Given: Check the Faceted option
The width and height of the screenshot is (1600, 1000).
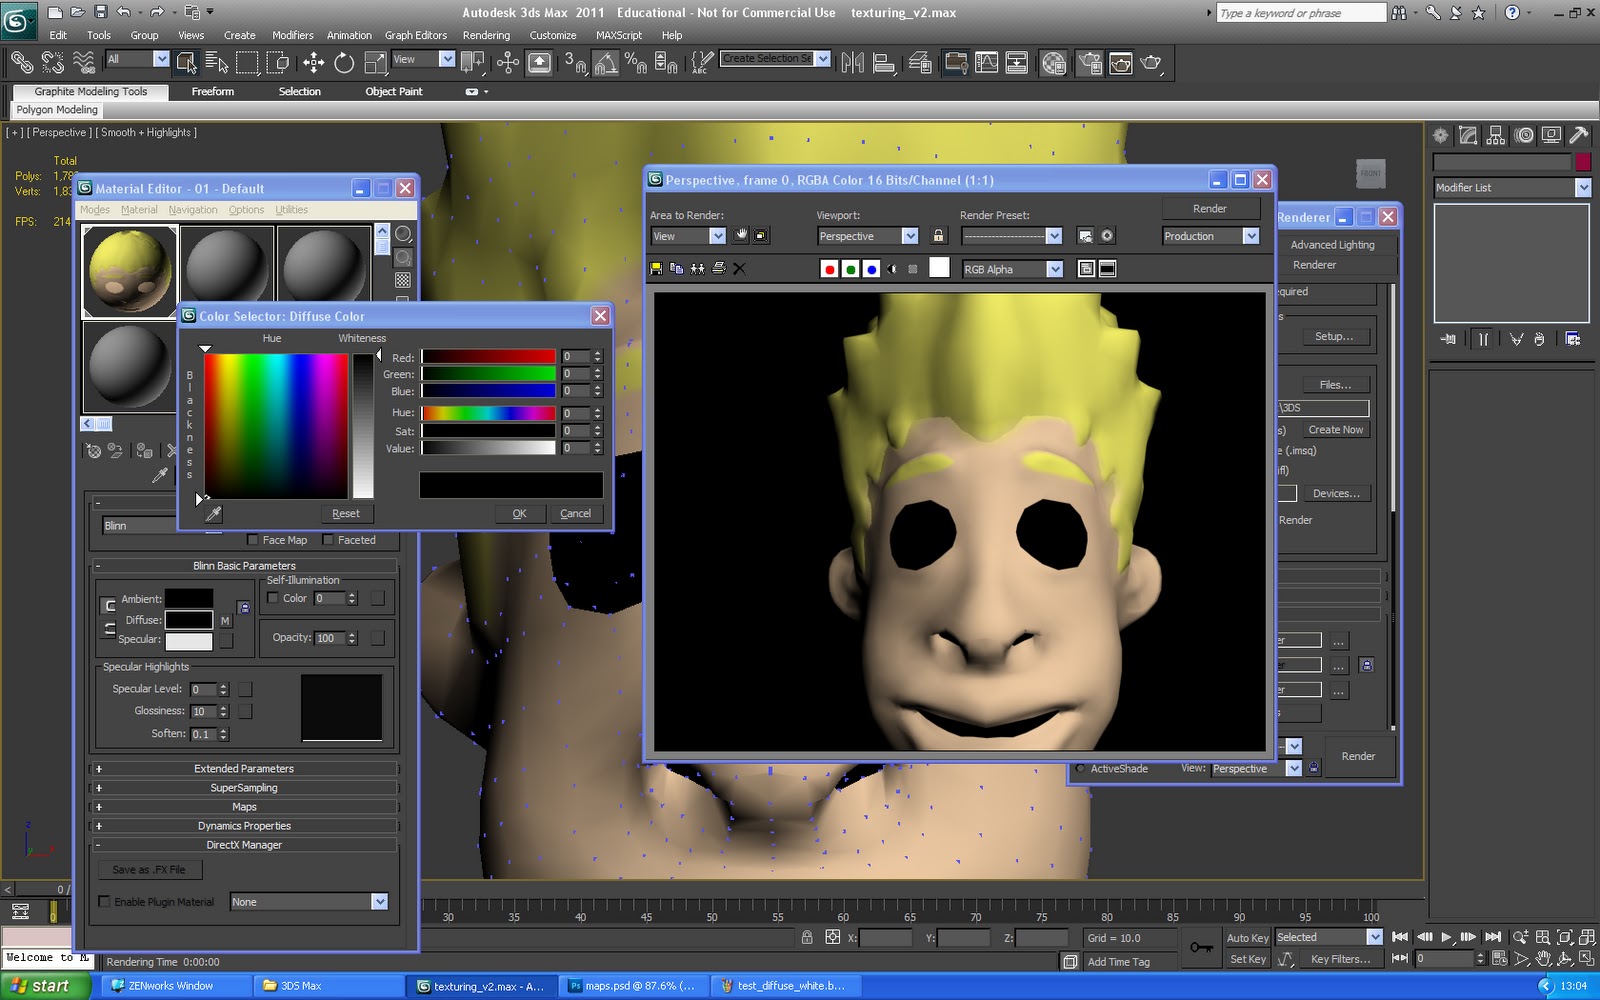Looking at the screenshot, I should tap(328, 540).
